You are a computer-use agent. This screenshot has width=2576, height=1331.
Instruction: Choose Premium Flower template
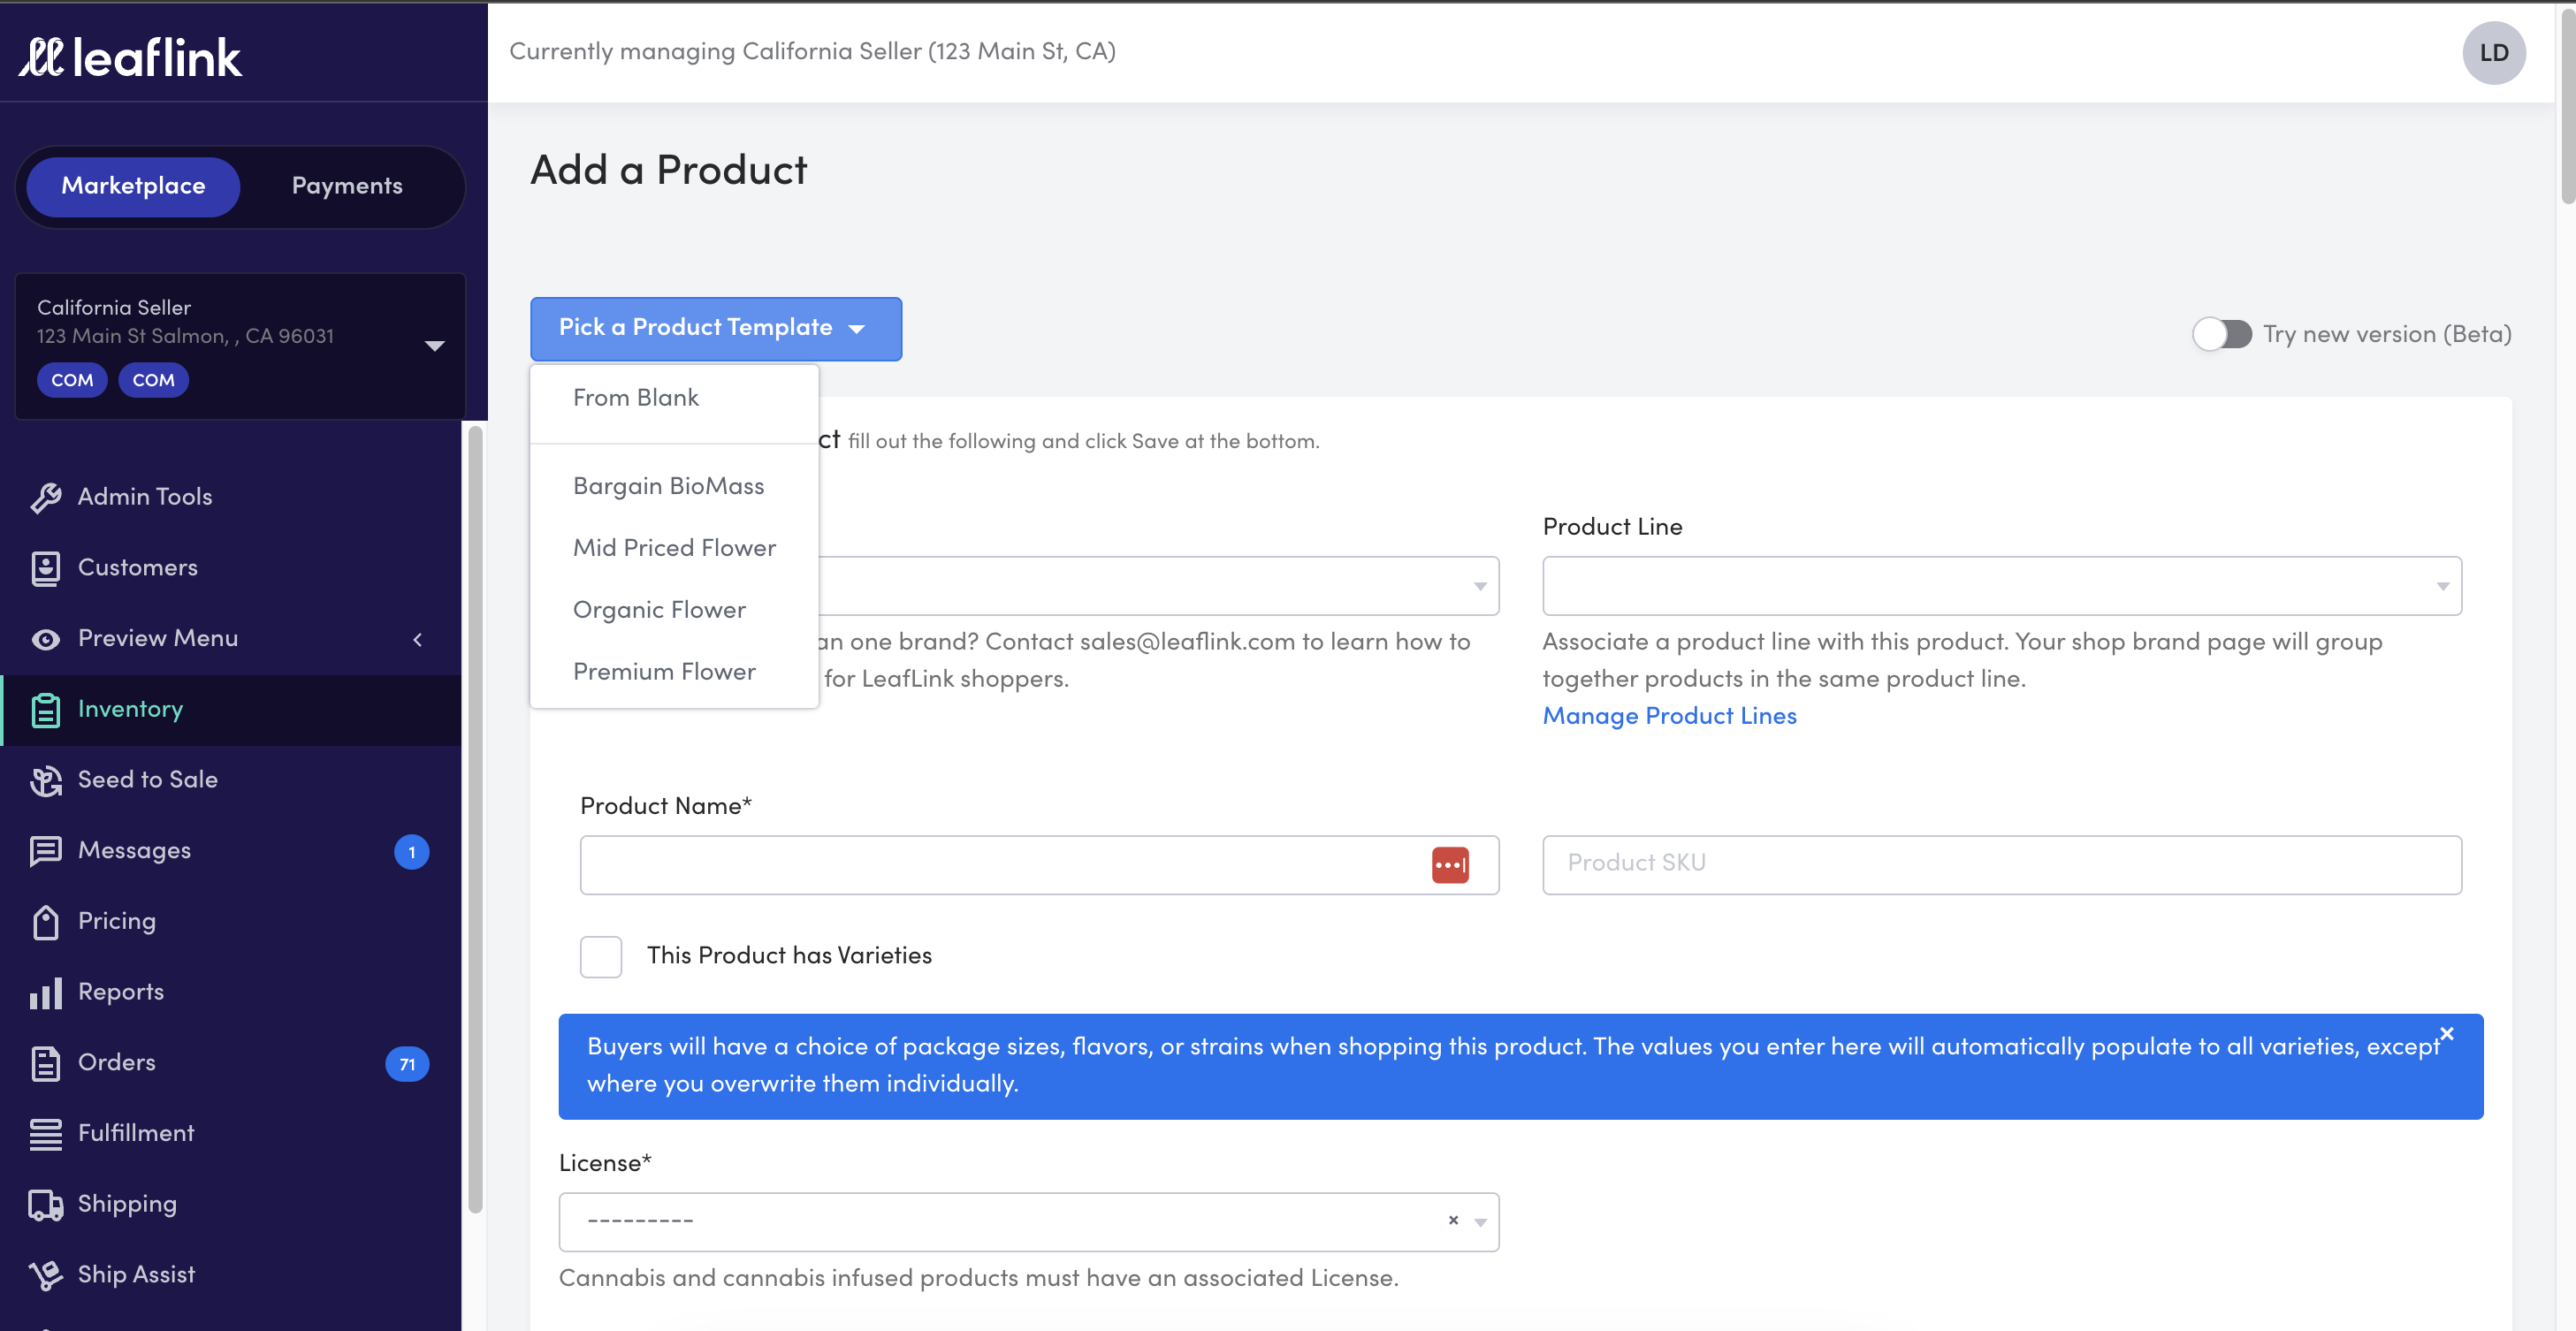[x=674, y=672]
